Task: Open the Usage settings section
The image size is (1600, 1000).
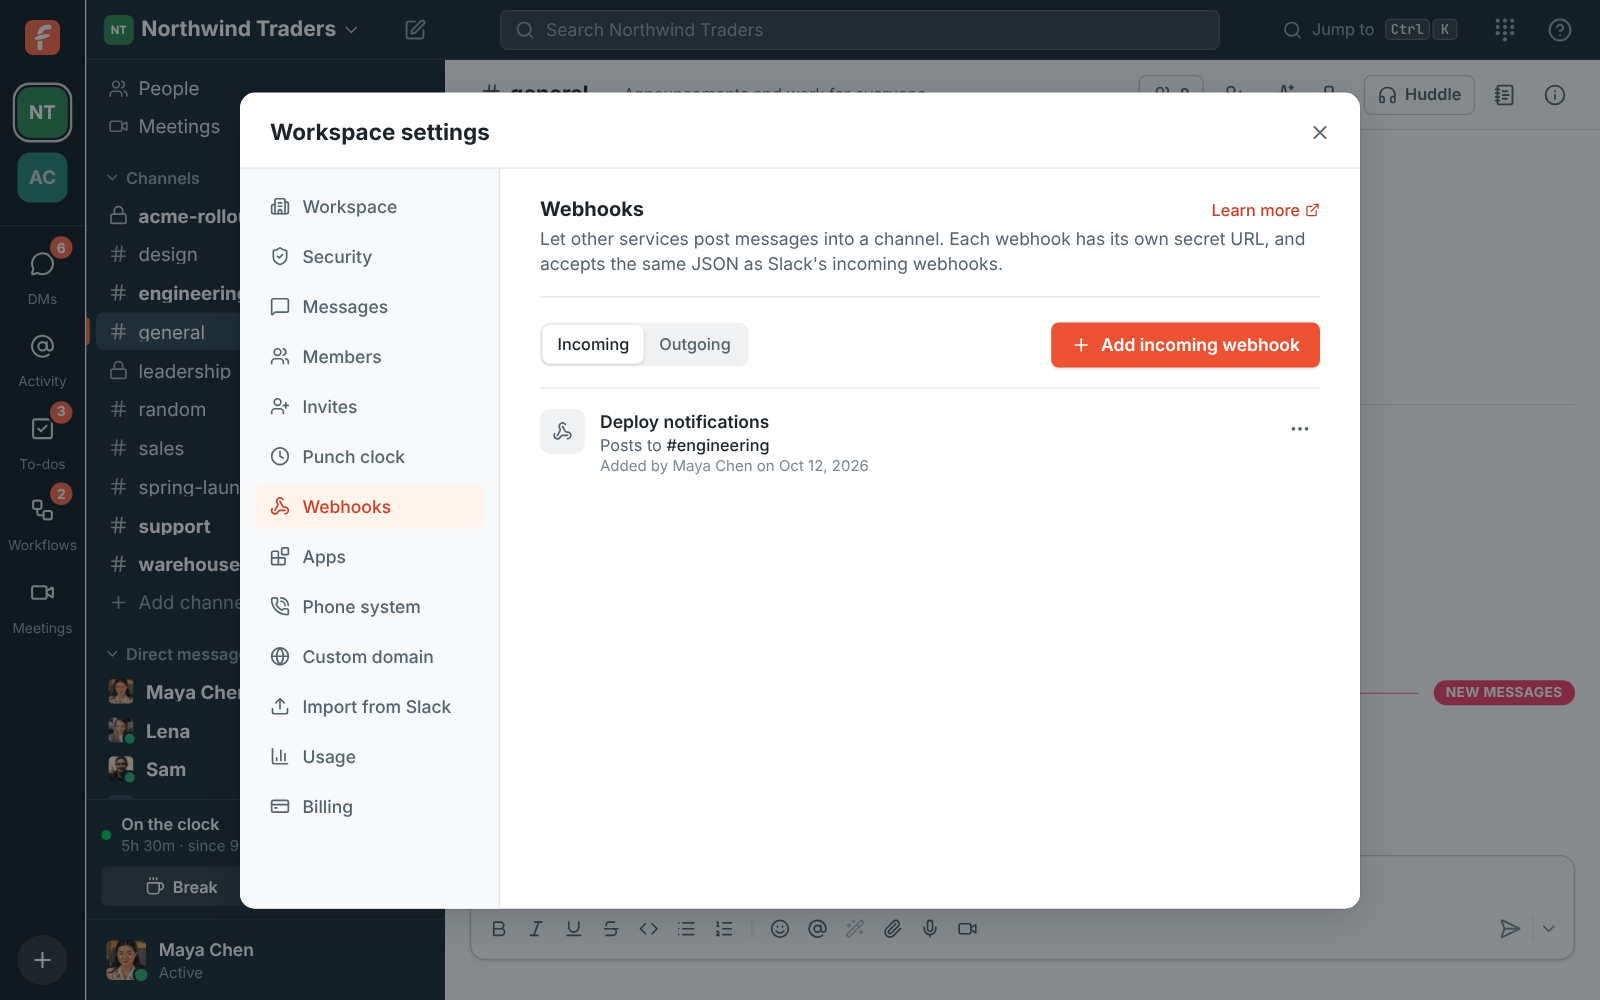Action: pyautogui.click(x=369, y=757)
